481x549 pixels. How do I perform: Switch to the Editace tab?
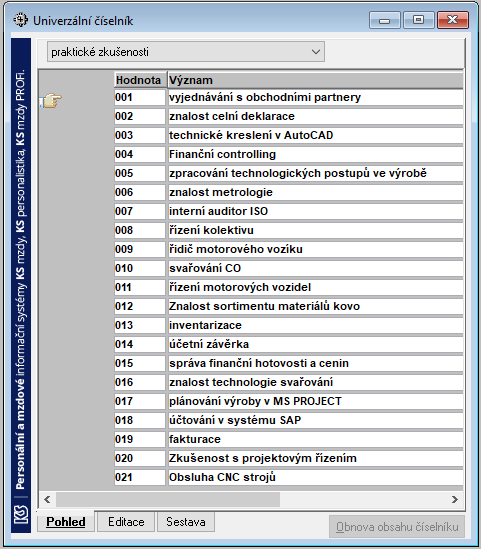(x=126, y=522)
